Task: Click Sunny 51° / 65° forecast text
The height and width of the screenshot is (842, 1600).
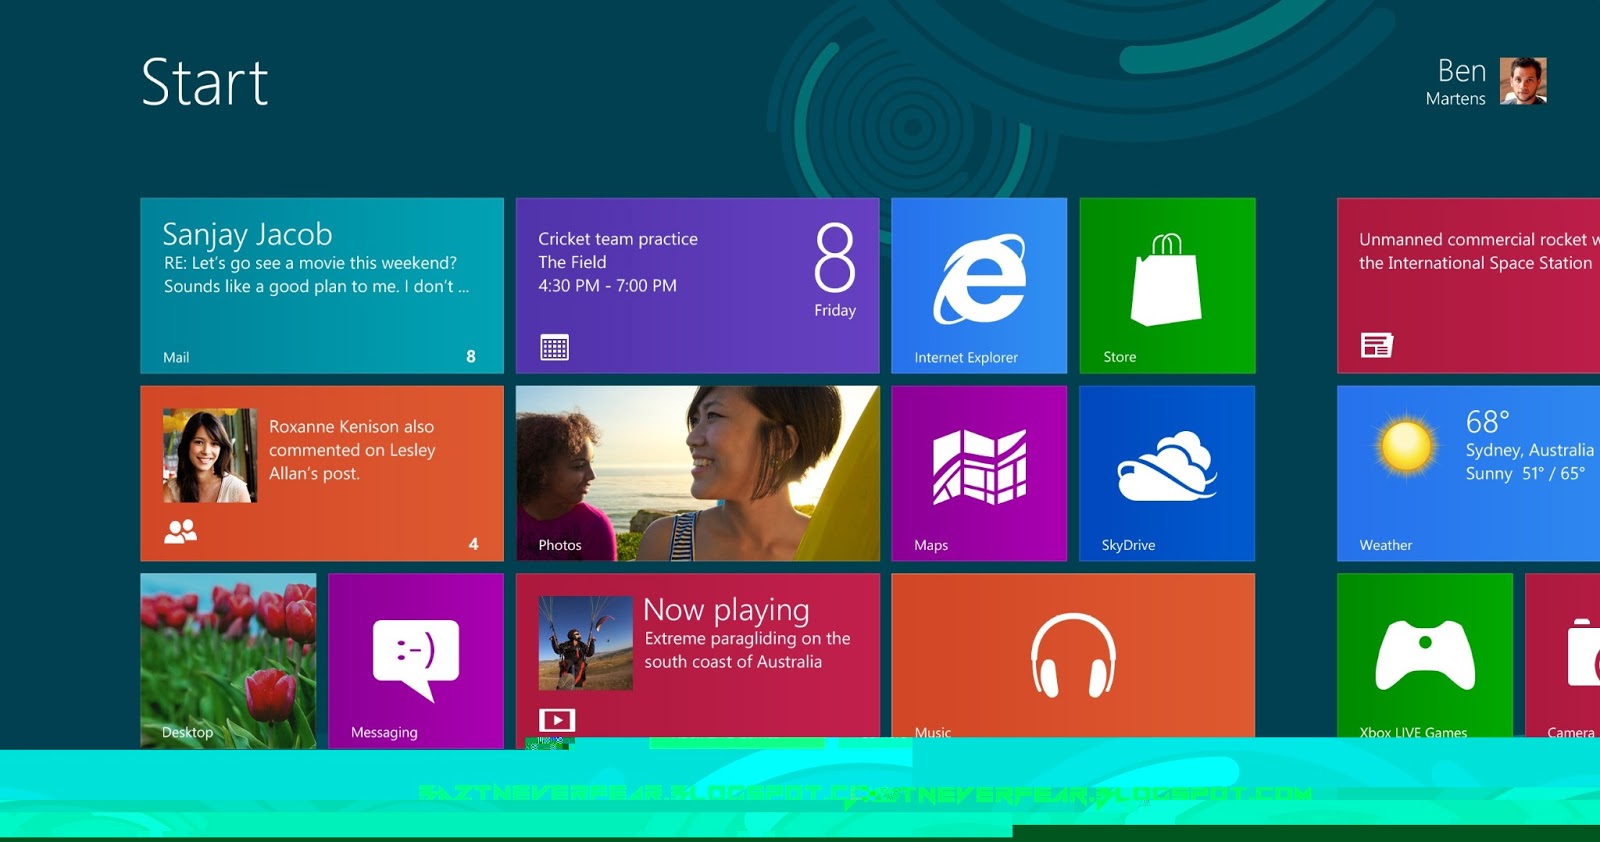Action: coord(1525,474)
